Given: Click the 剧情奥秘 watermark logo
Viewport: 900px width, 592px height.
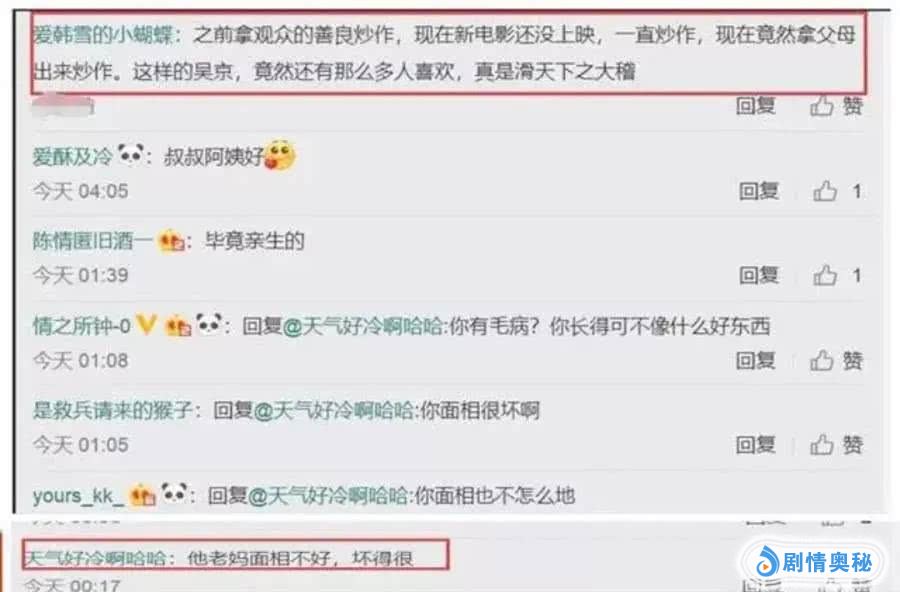Looking at the screenshot, I should click(x=813, y=561).
